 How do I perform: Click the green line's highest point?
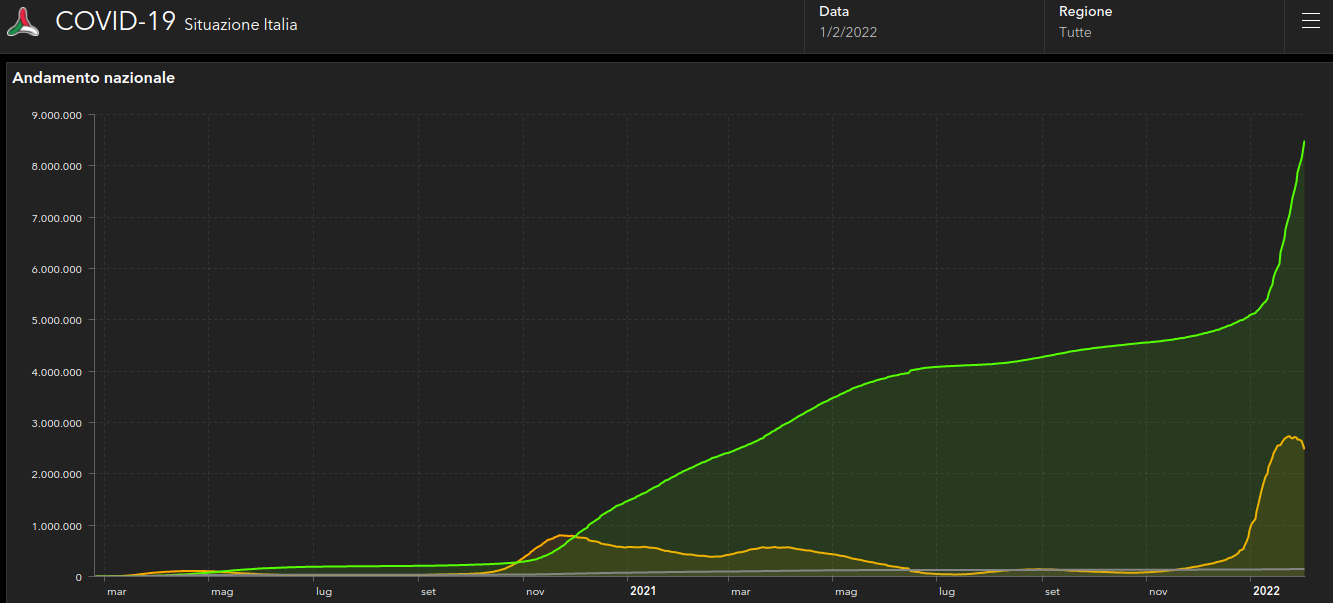(x=1304, y=142)
